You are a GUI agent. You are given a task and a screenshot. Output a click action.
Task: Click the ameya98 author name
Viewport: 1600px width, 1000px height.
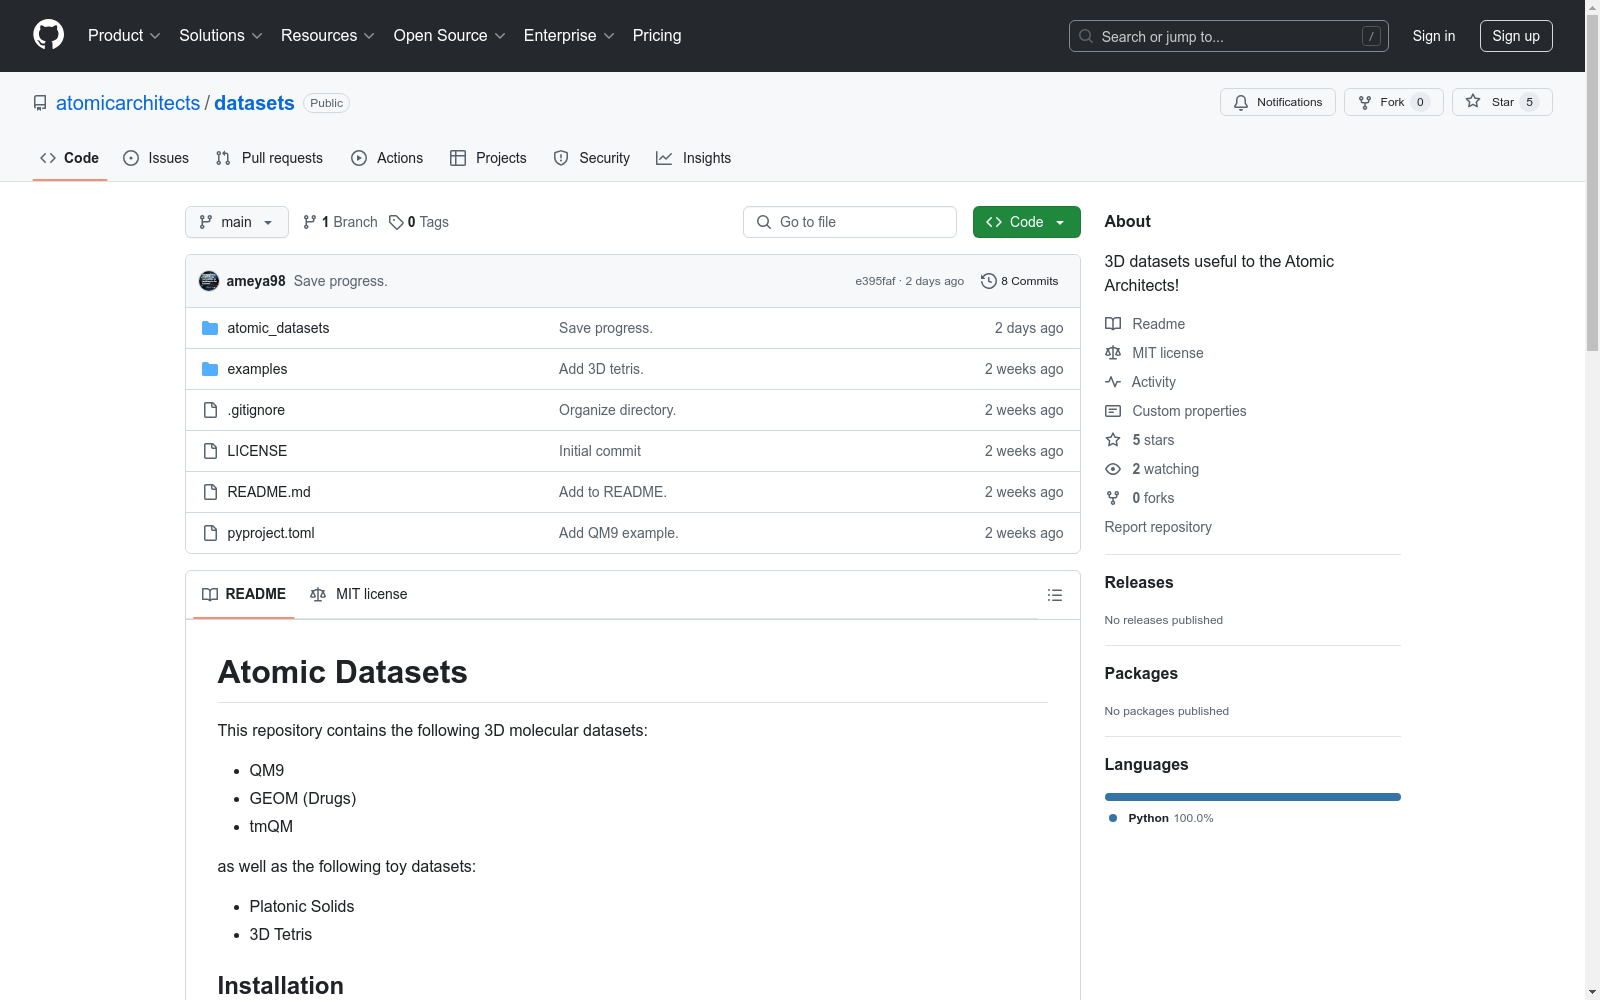coord(256,281)
